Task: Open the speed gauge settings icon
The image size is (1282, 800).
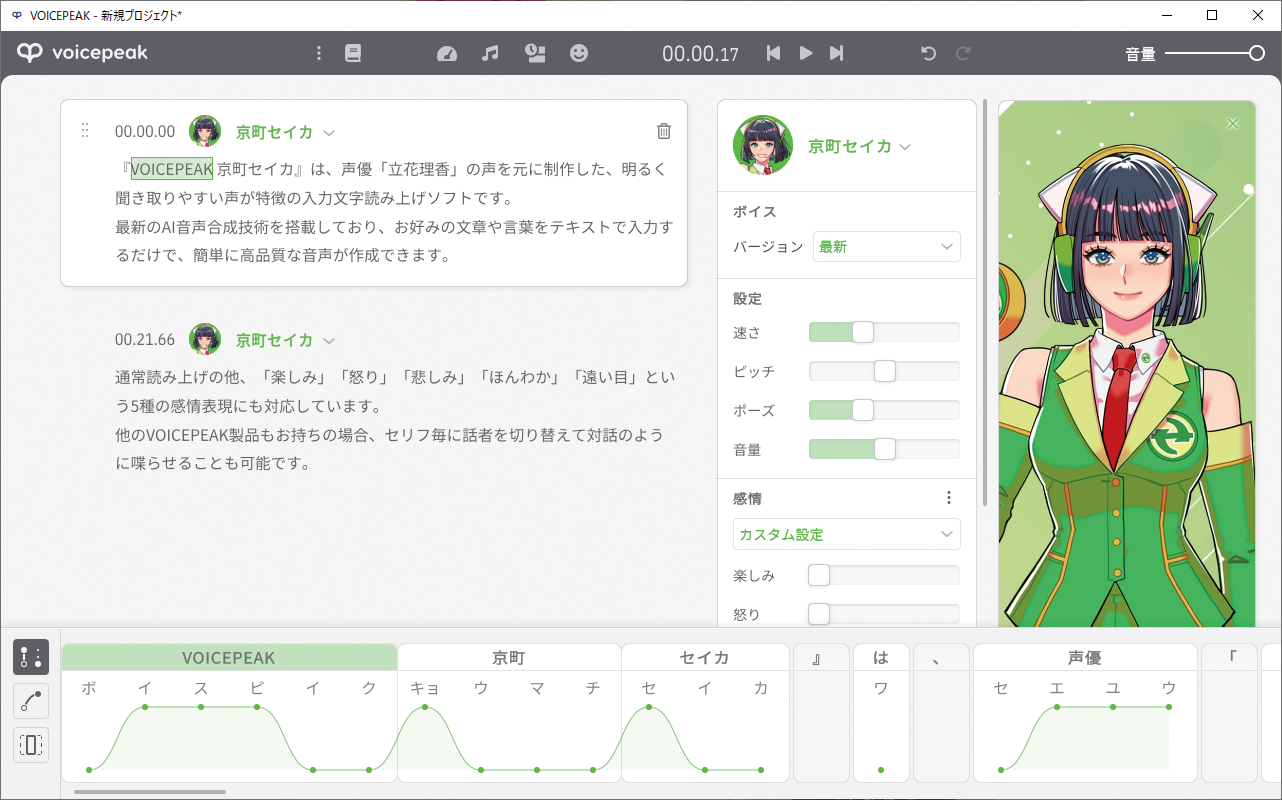Action: (x=447, y=53)
